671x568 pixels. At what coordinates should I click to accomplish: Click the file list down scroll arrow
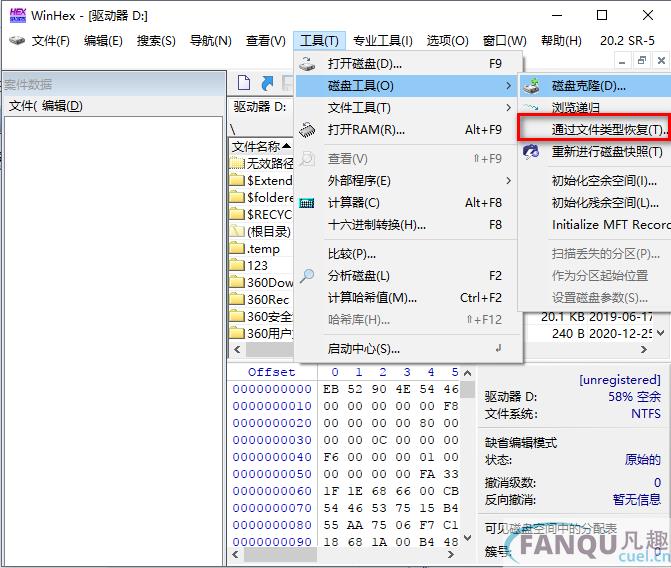pyautogui.click(x=660, y=333)
